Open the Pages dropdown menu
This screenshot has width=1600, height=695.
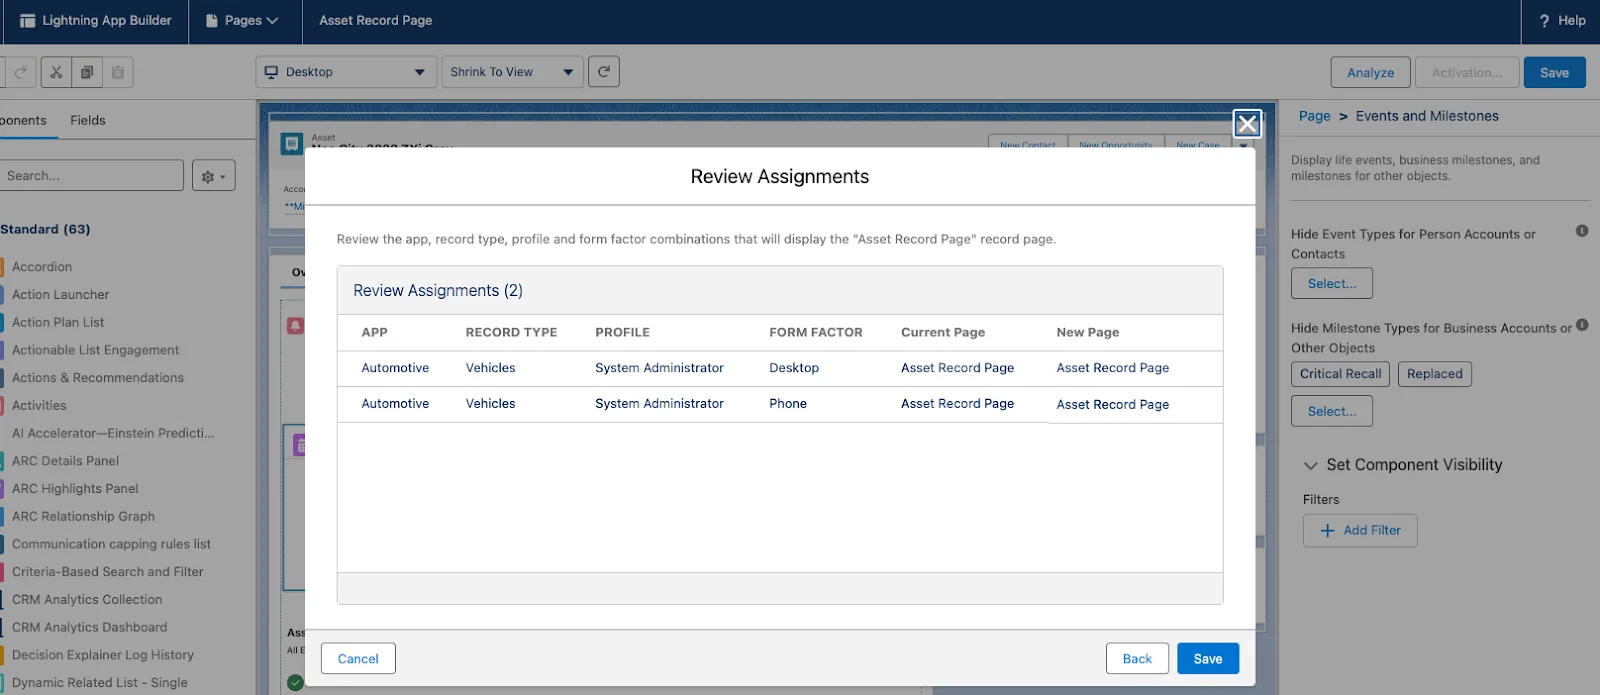click(241, 21)
